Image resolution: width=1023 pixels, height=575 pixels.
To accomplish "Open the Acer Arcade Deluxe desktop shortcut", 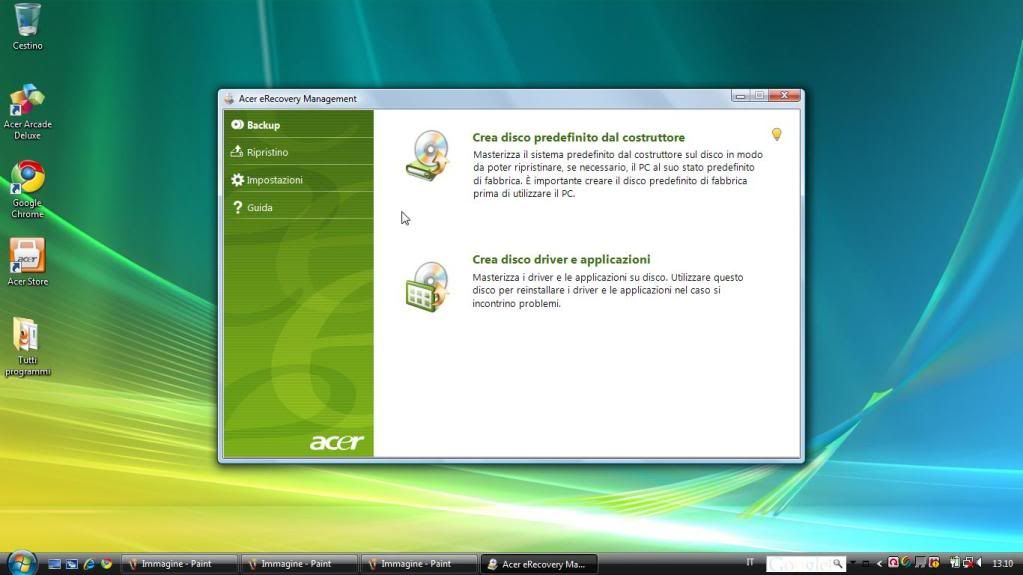I will tap(27, 112).
